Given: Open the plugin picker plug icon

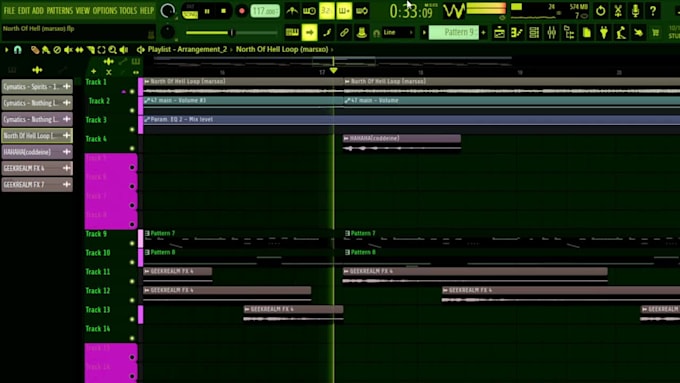Looking at the screenshot, I should 604,32.
